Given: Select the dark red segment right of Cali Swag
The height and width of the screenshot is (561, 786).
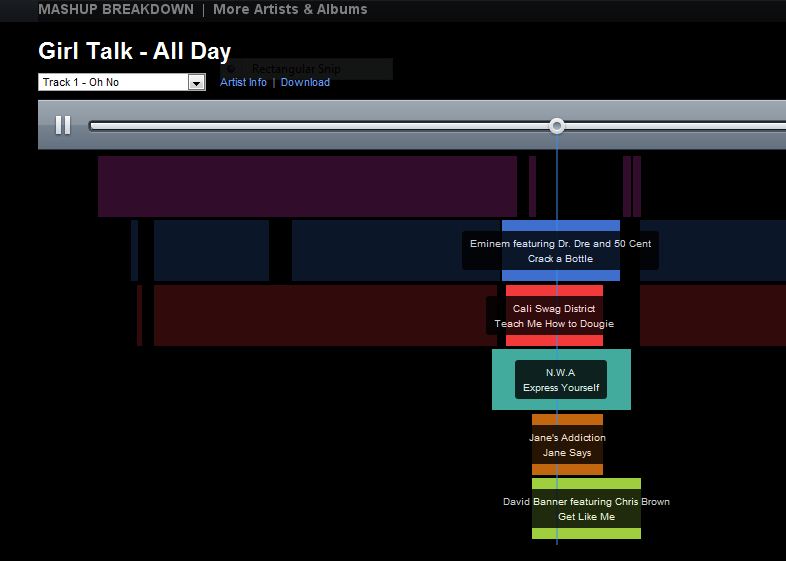Looking at the screenshot, I should (712, 315).
